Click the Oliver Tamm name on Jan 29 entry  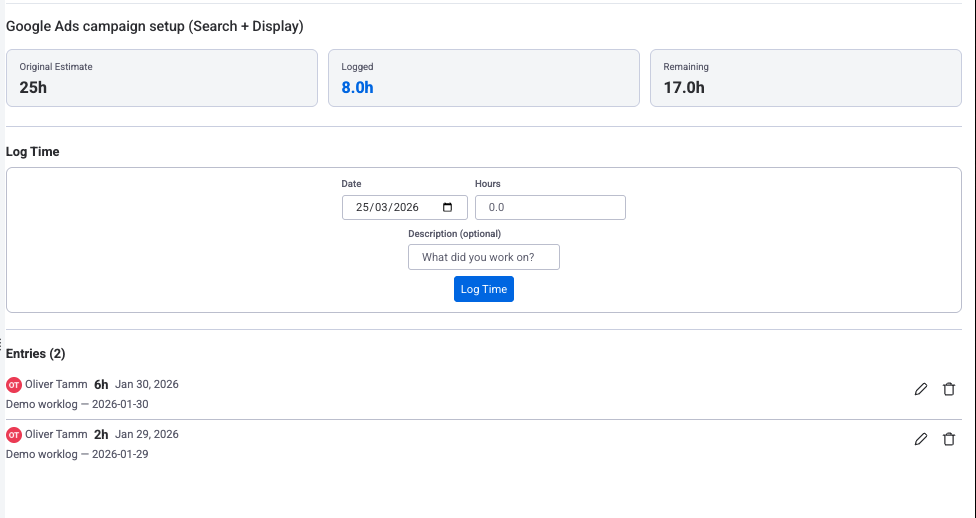(x=56, y=434)
